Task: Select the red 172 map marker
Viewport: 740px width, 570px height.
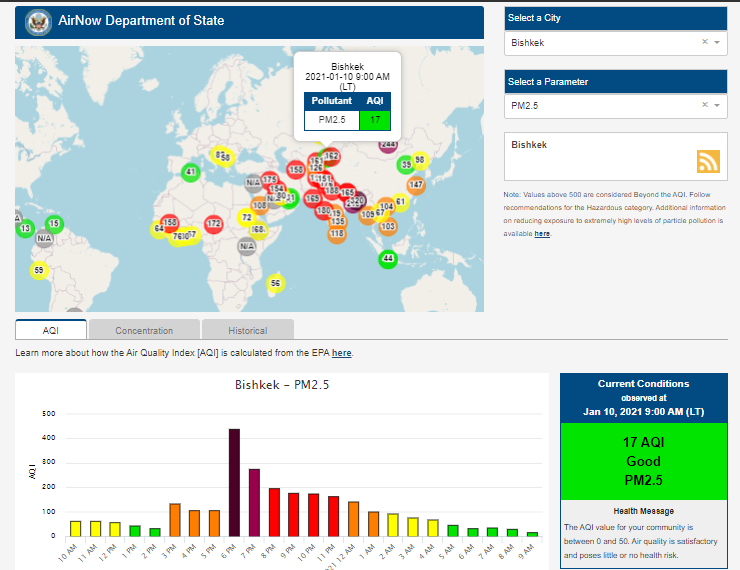Action: tap(213, 223)
